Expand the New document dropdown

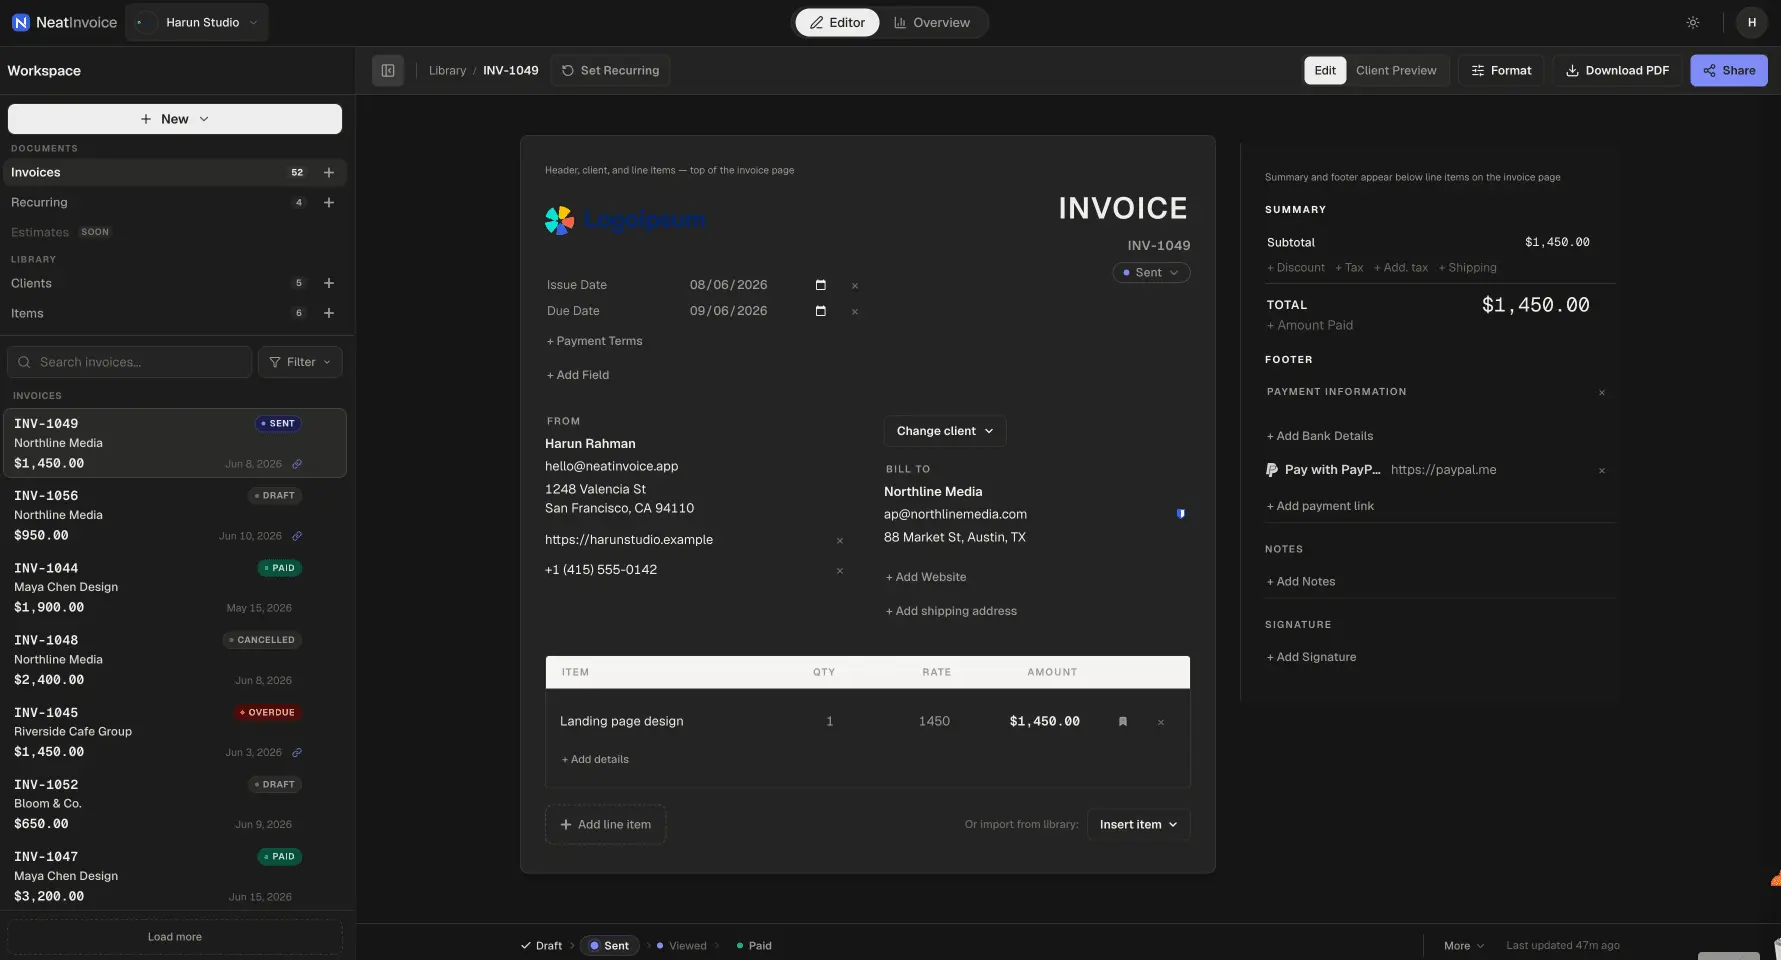coord(175,119)
